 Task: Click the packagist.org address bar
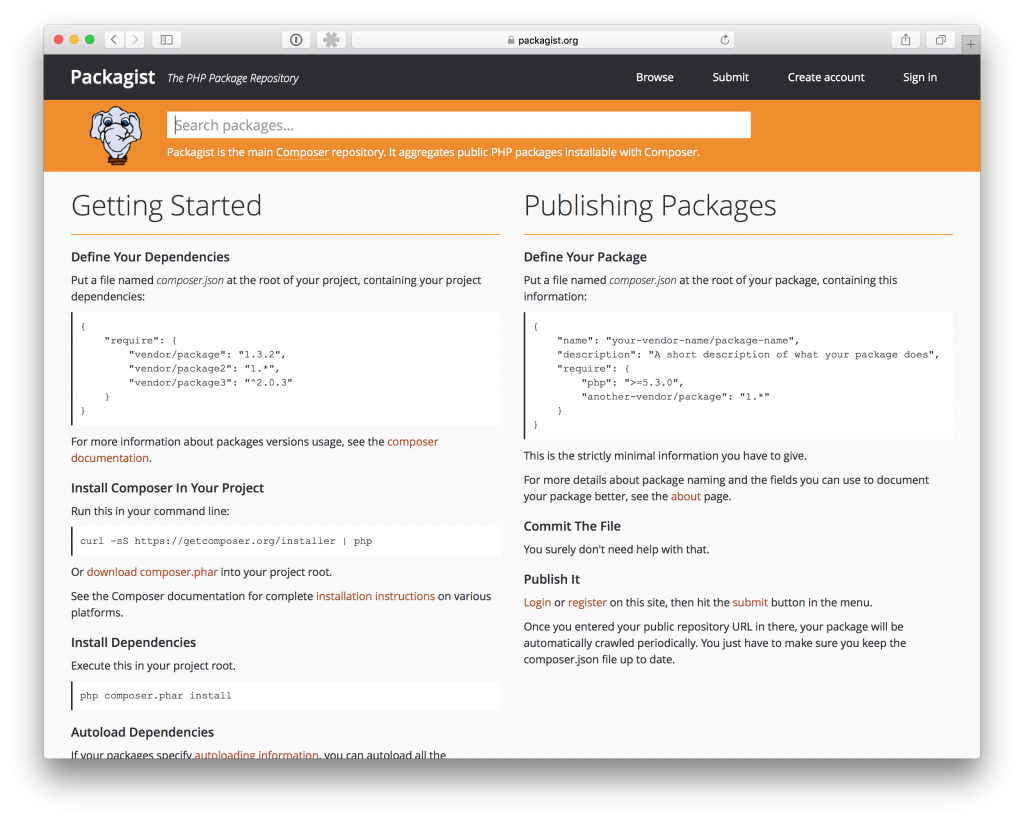543,40
